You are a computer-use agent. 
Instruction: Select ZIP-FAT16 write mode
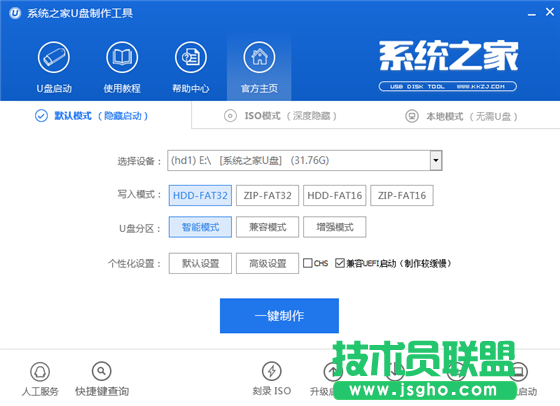click(x=402, y=195)
